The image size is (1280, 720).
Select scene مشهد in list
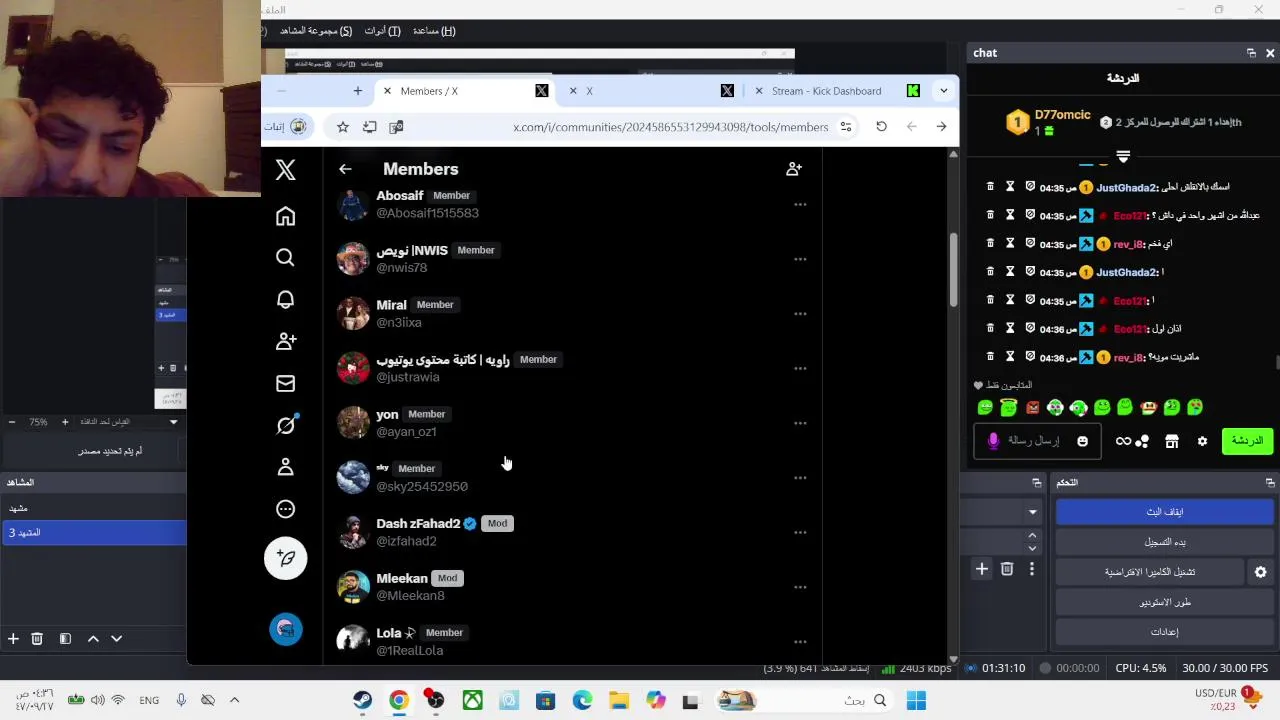[x=93, y=508]
